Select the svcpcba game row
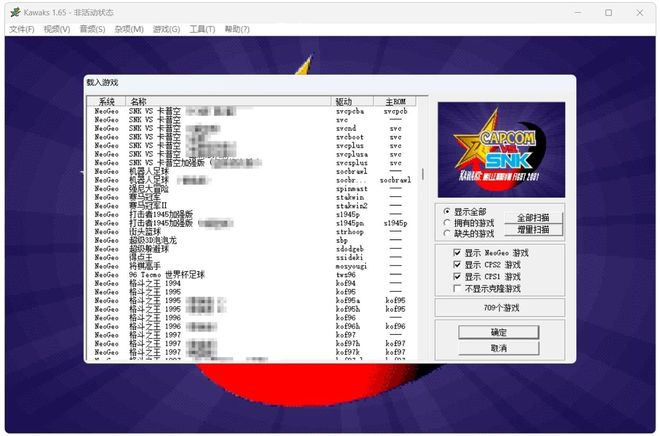 click(x=251, y=111)
